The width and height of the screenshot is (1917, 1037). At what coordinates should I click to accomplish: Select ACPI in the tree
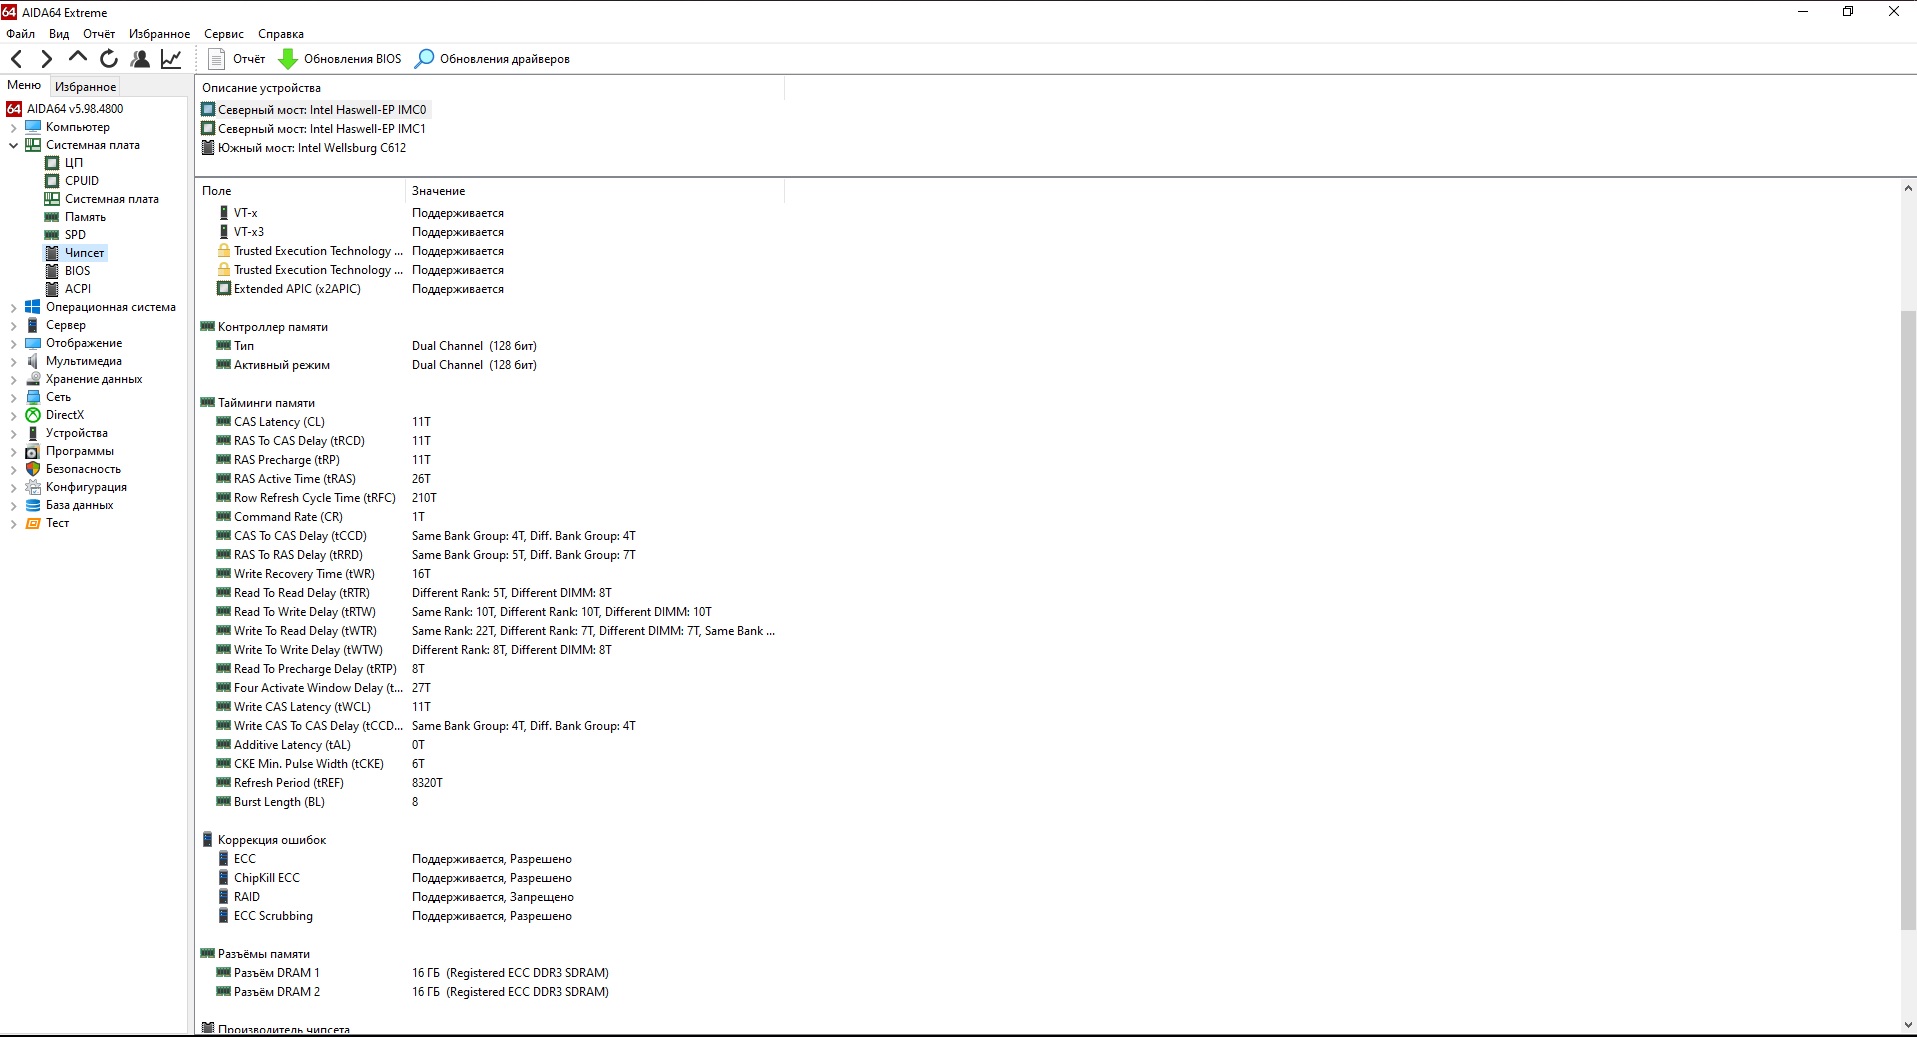(78, 289)
